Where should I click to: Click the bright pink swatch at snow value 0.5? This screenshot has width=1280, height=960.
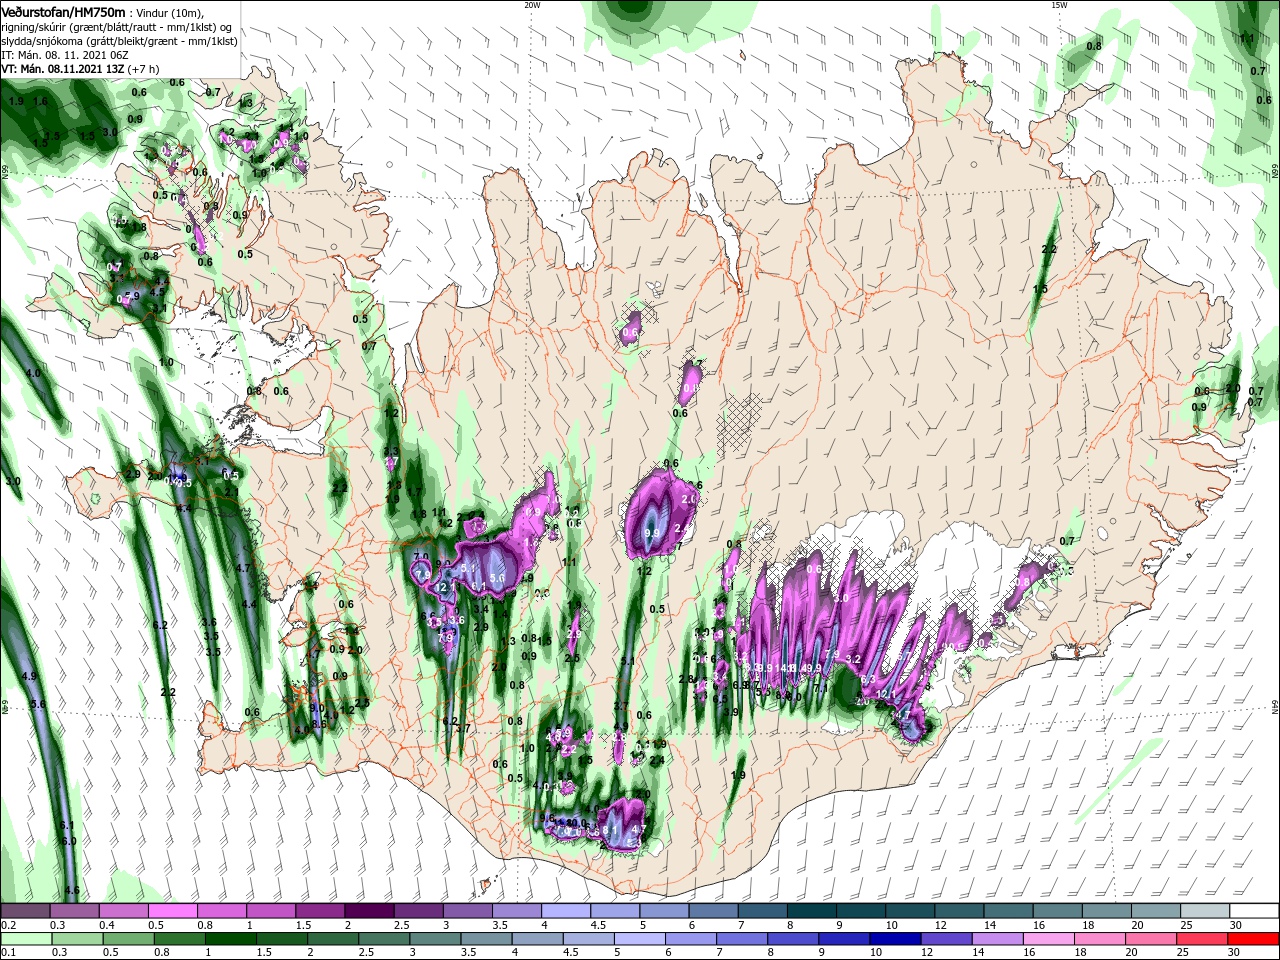pyautogui.click(x=172, y=912)
